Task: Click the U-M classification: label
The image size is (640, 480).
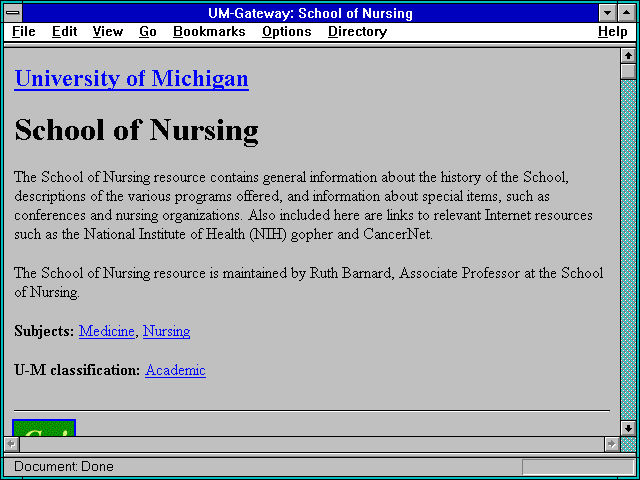Action: [77, 370]
